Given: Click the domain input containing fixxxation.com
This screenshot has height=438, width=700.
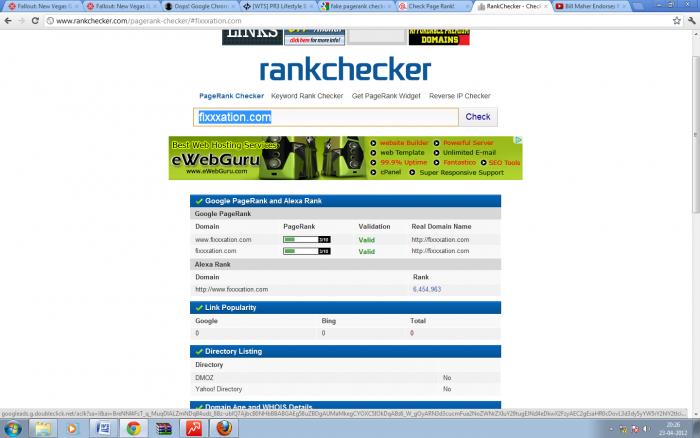Looking at the screenshot, I should 326,117.
